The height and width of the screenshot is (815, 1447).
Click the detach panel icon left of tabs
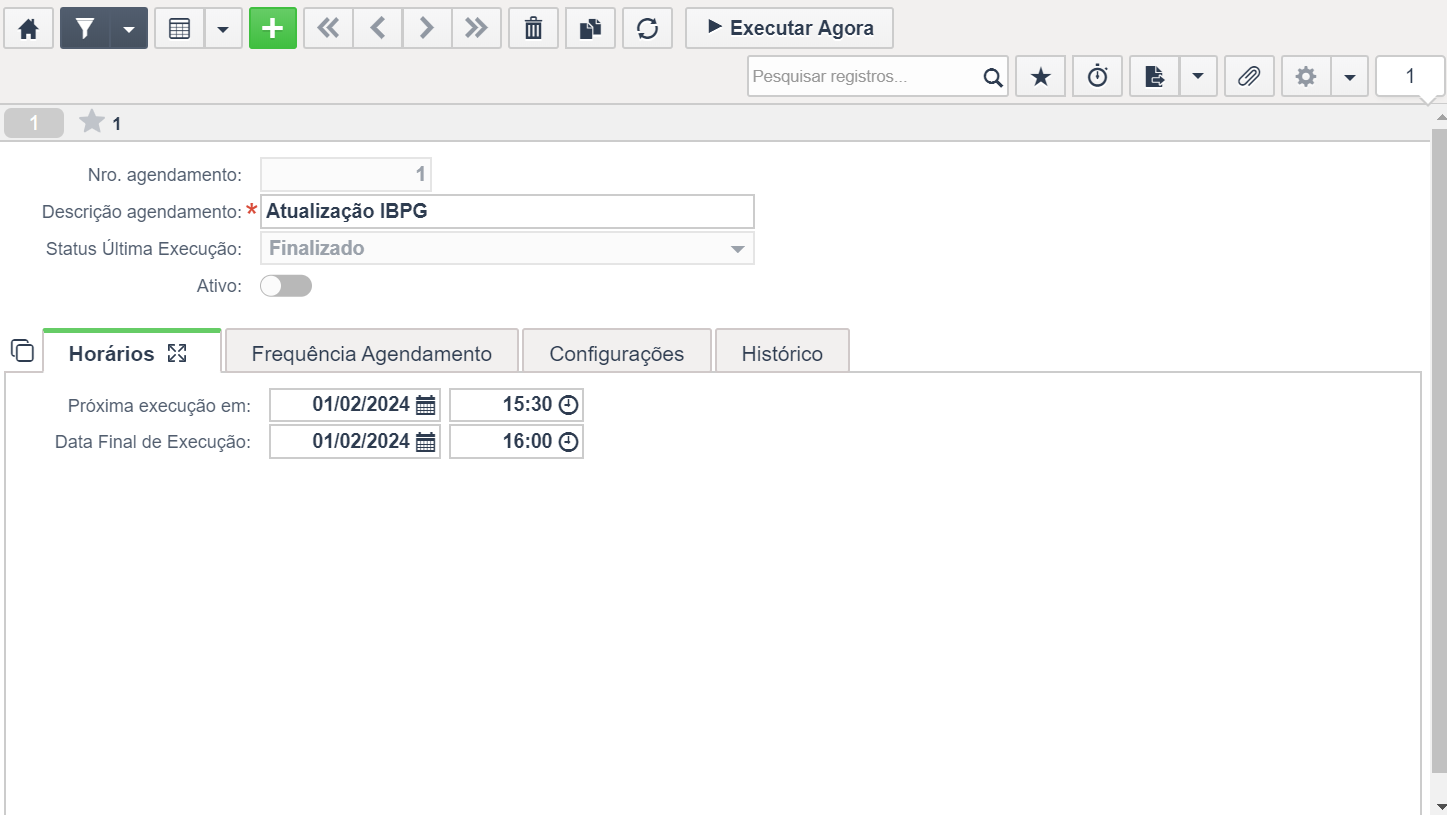[22, 351]
